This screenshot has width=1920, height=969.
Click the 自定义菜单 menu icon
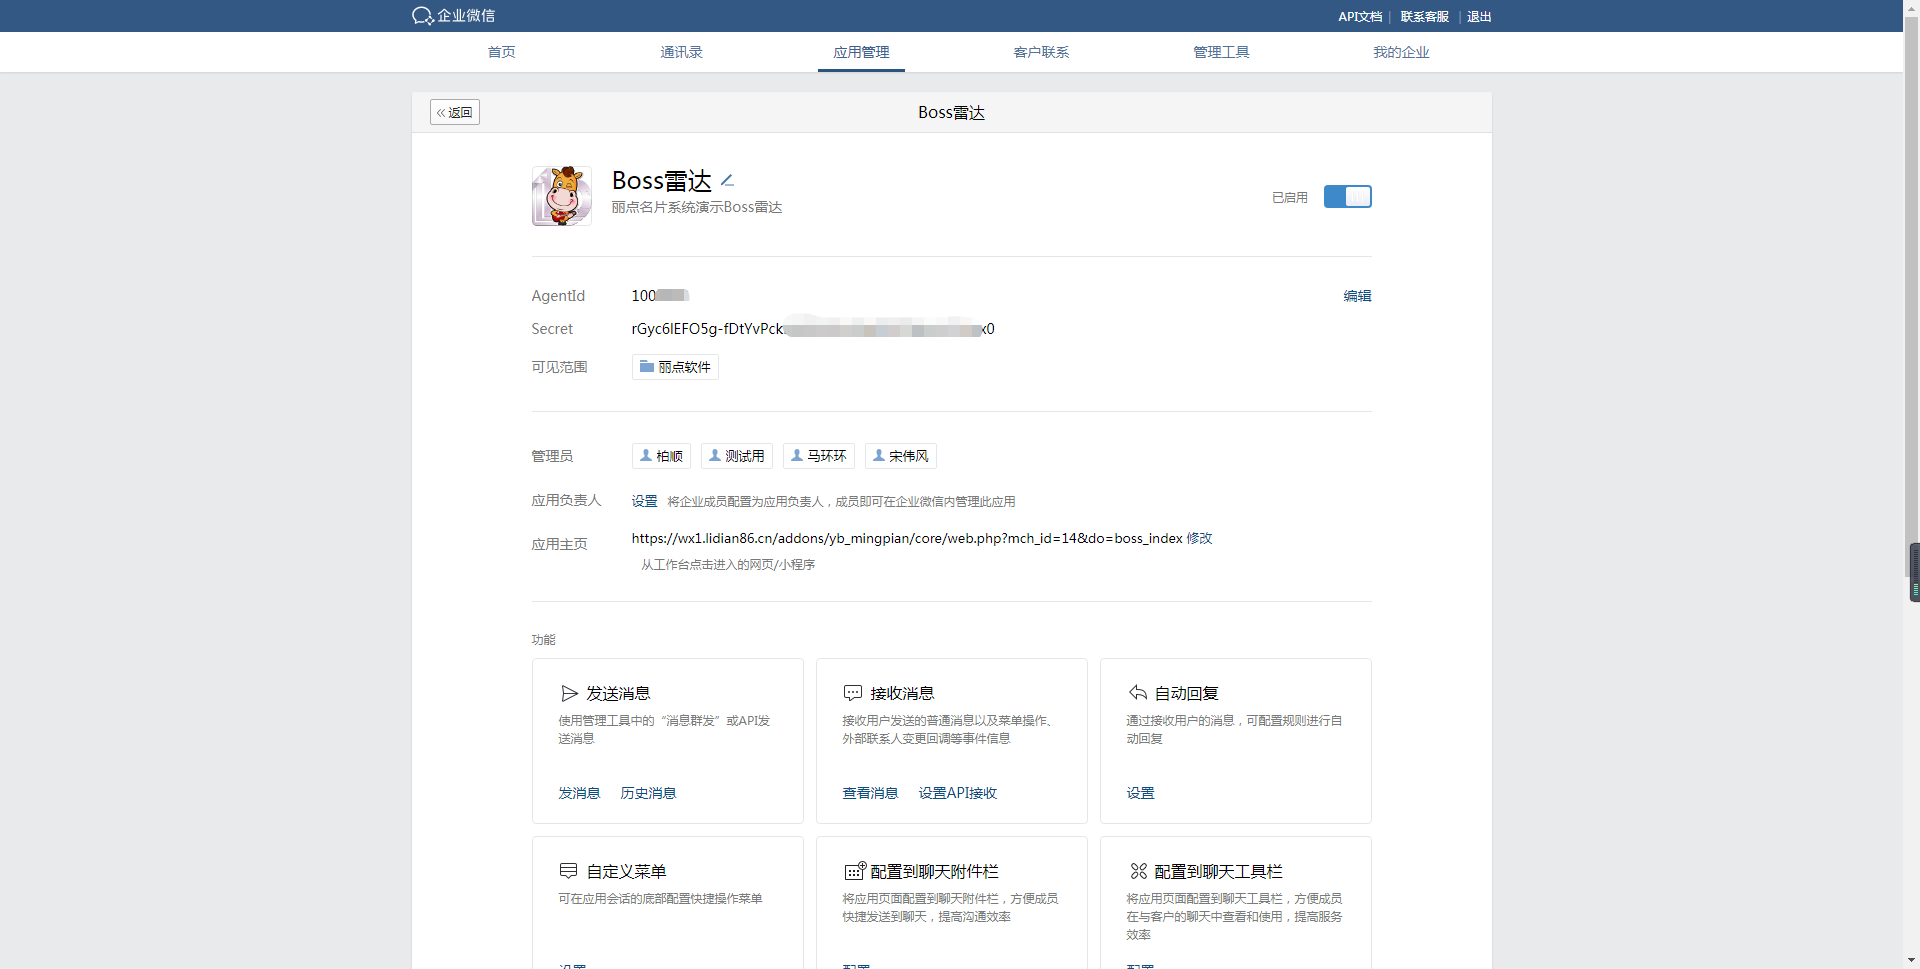[x=569, y=871]
